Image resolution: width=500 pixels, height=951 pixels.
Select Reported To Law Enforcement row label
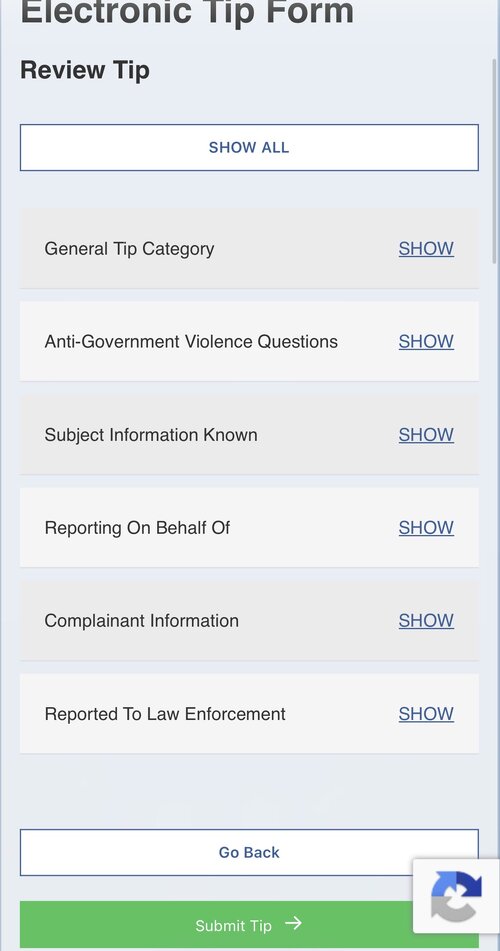click(165, 714)
